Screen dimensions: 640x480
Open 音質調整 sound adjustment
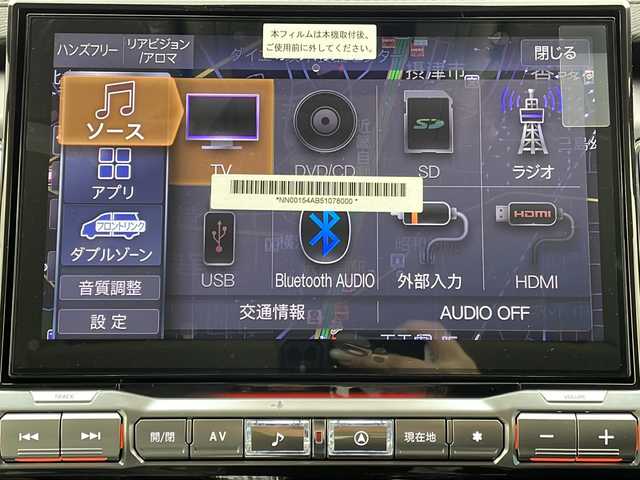pos(110,288)
